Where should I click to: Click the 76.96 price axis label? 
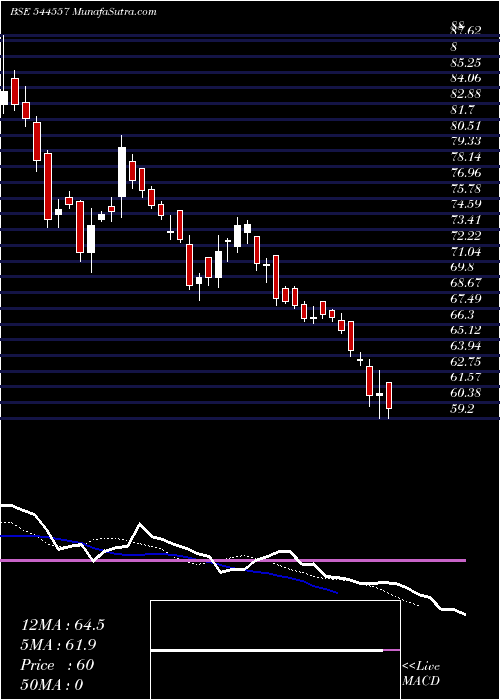[x=466, y=173]
